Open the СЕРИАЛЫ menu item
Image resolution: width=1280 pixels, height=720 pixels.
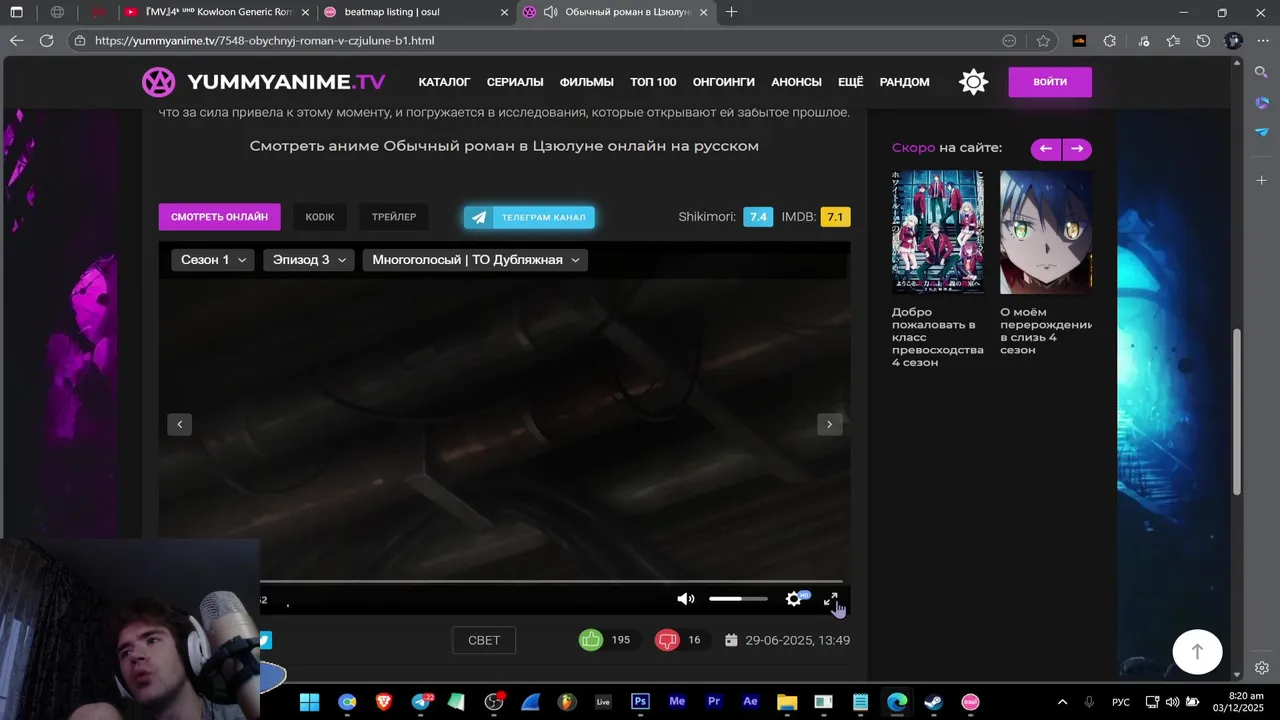pos(515,82)
